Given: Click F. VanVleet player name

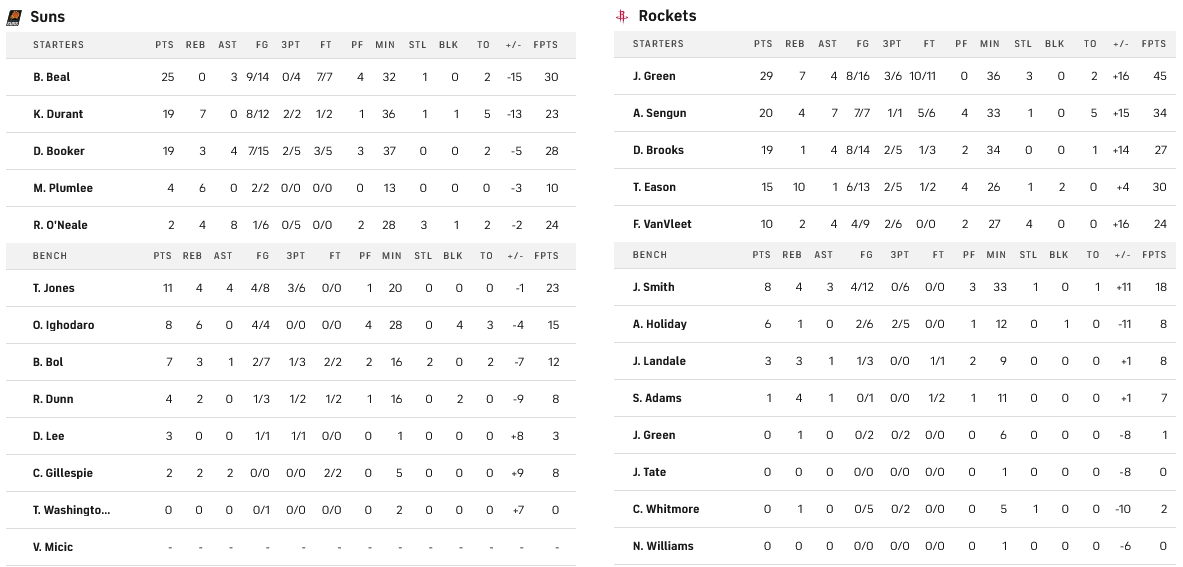Looking at the screenshot, I should (662, 224).
